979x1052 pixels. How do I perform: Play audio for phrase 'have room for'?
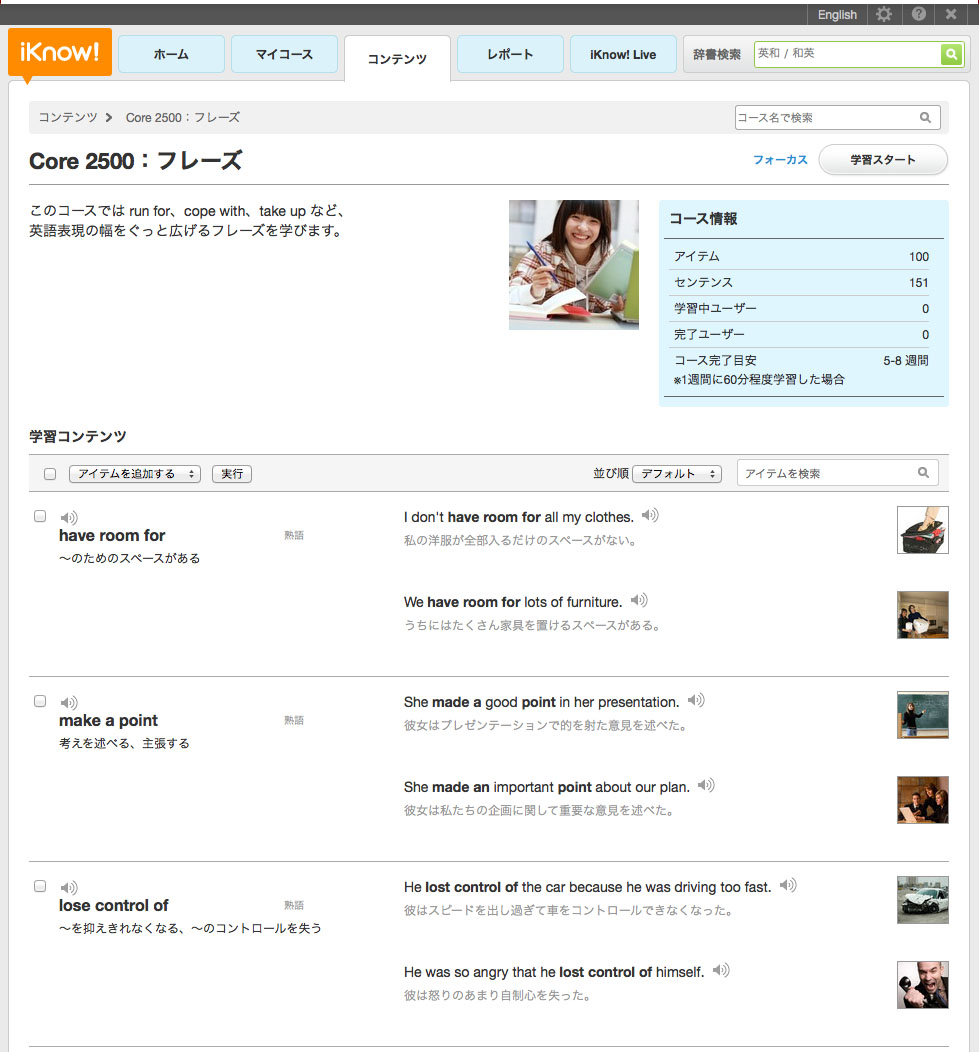pos(68,517)
